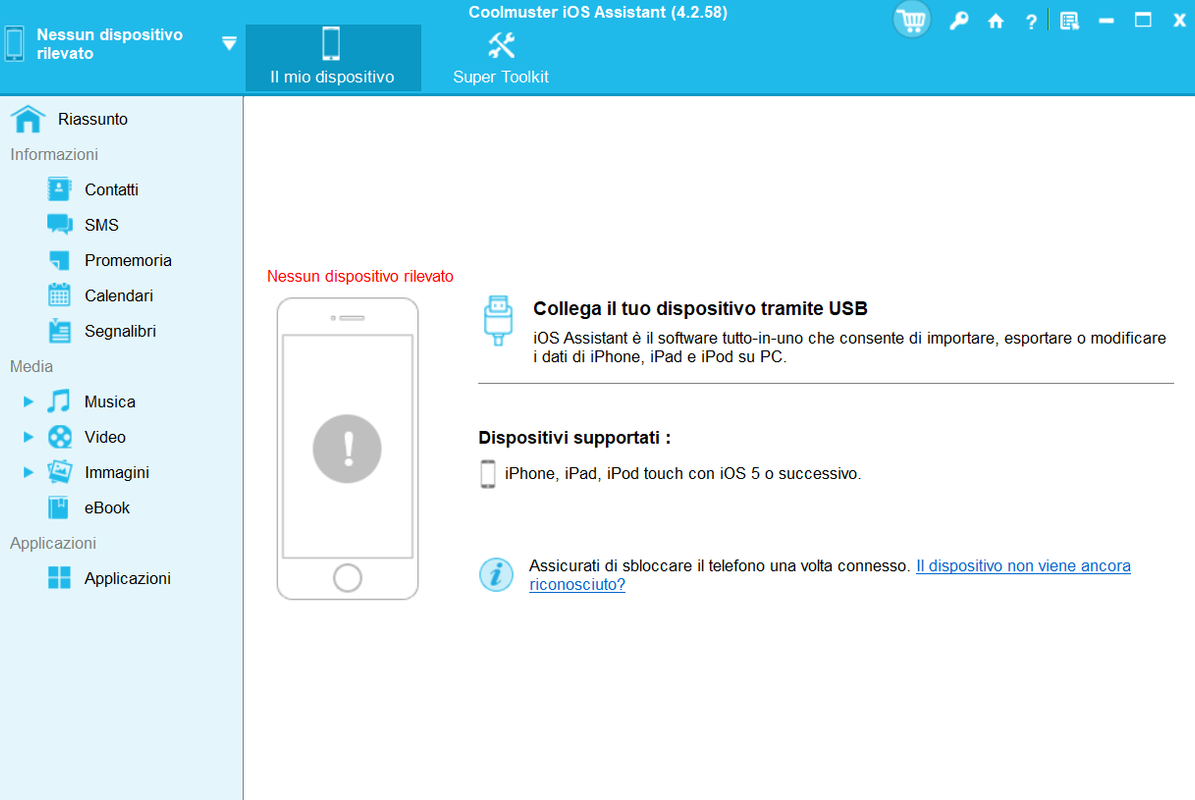Click the small phone icon by supported devices
1195x800 pixels.
click(488, 473)
